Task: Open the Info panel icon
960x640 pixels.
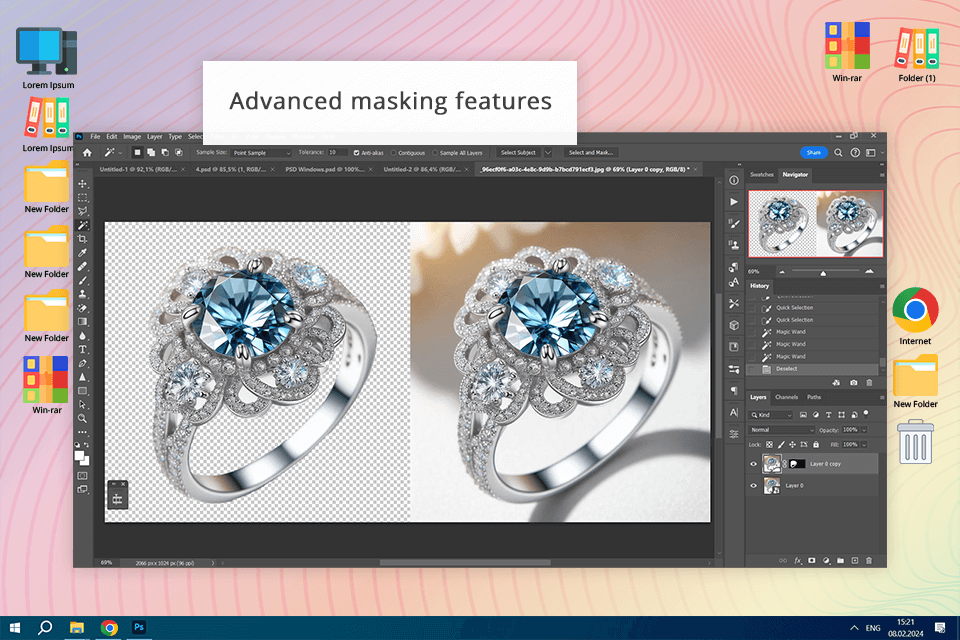Action: coord(733,180)
